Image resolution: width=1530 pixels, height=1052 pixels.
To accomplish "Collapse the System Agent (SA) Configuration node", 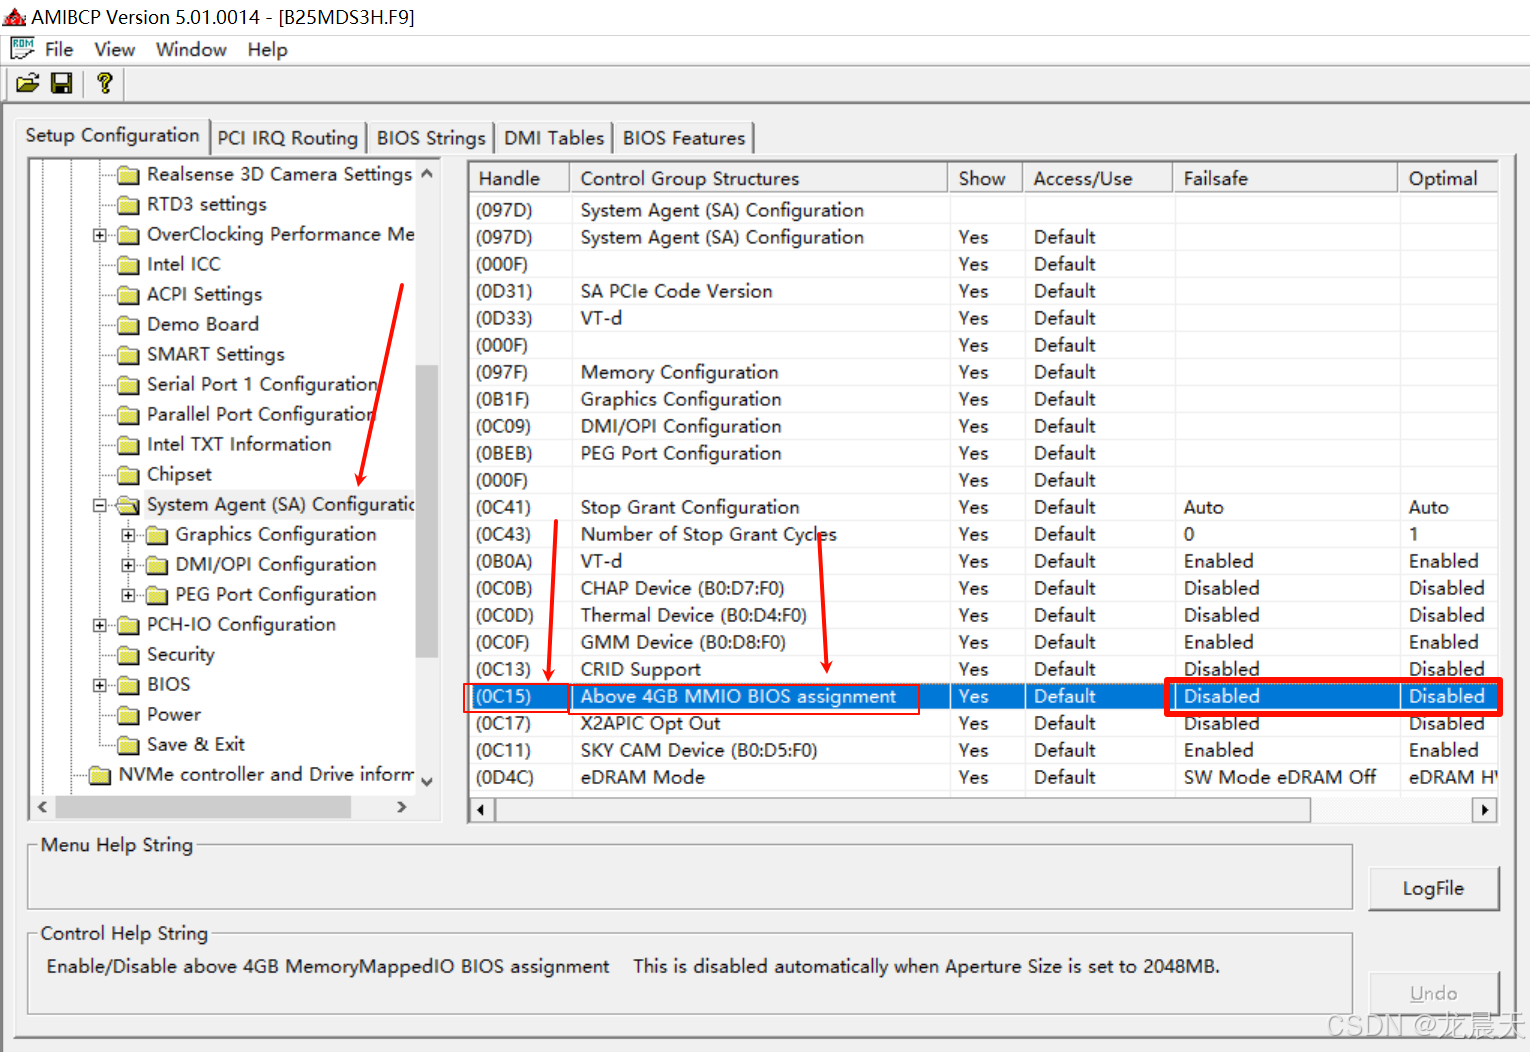I will point(100,505).
